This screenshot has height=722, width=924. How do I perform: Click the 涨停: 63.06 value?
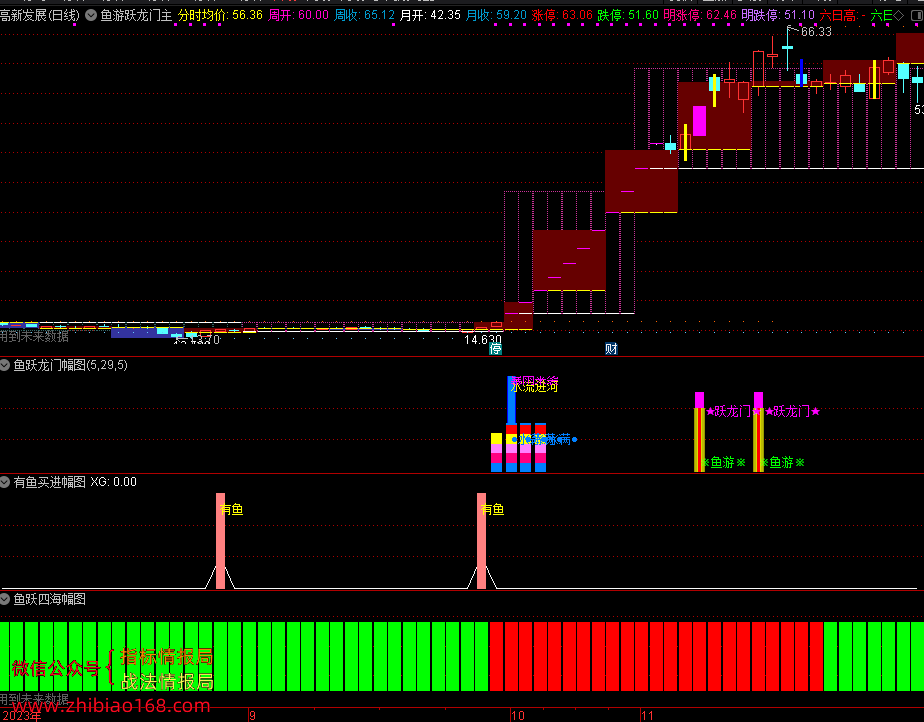coord(562,15)
